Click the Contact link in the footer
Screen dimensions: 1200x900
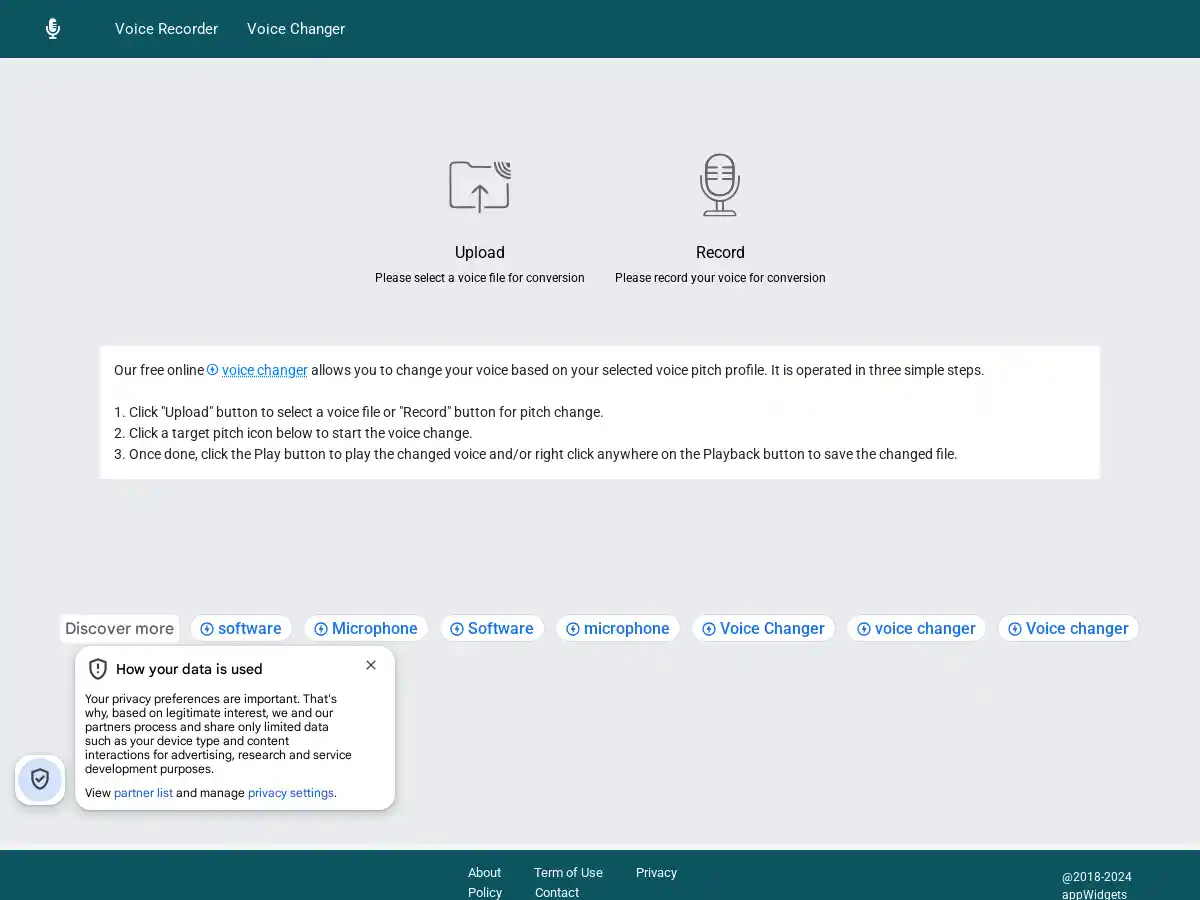[x=557, y=892]
